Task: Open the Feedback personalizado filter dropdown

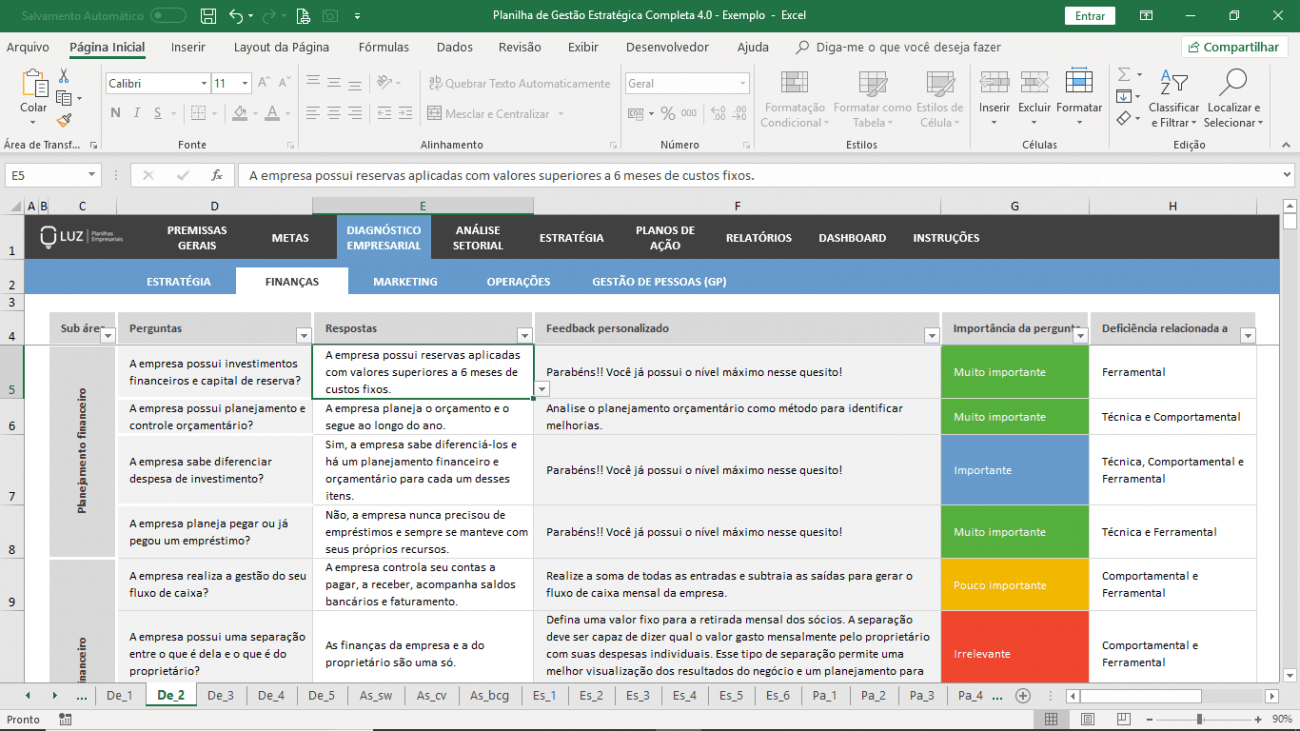Action: (931, 336)
